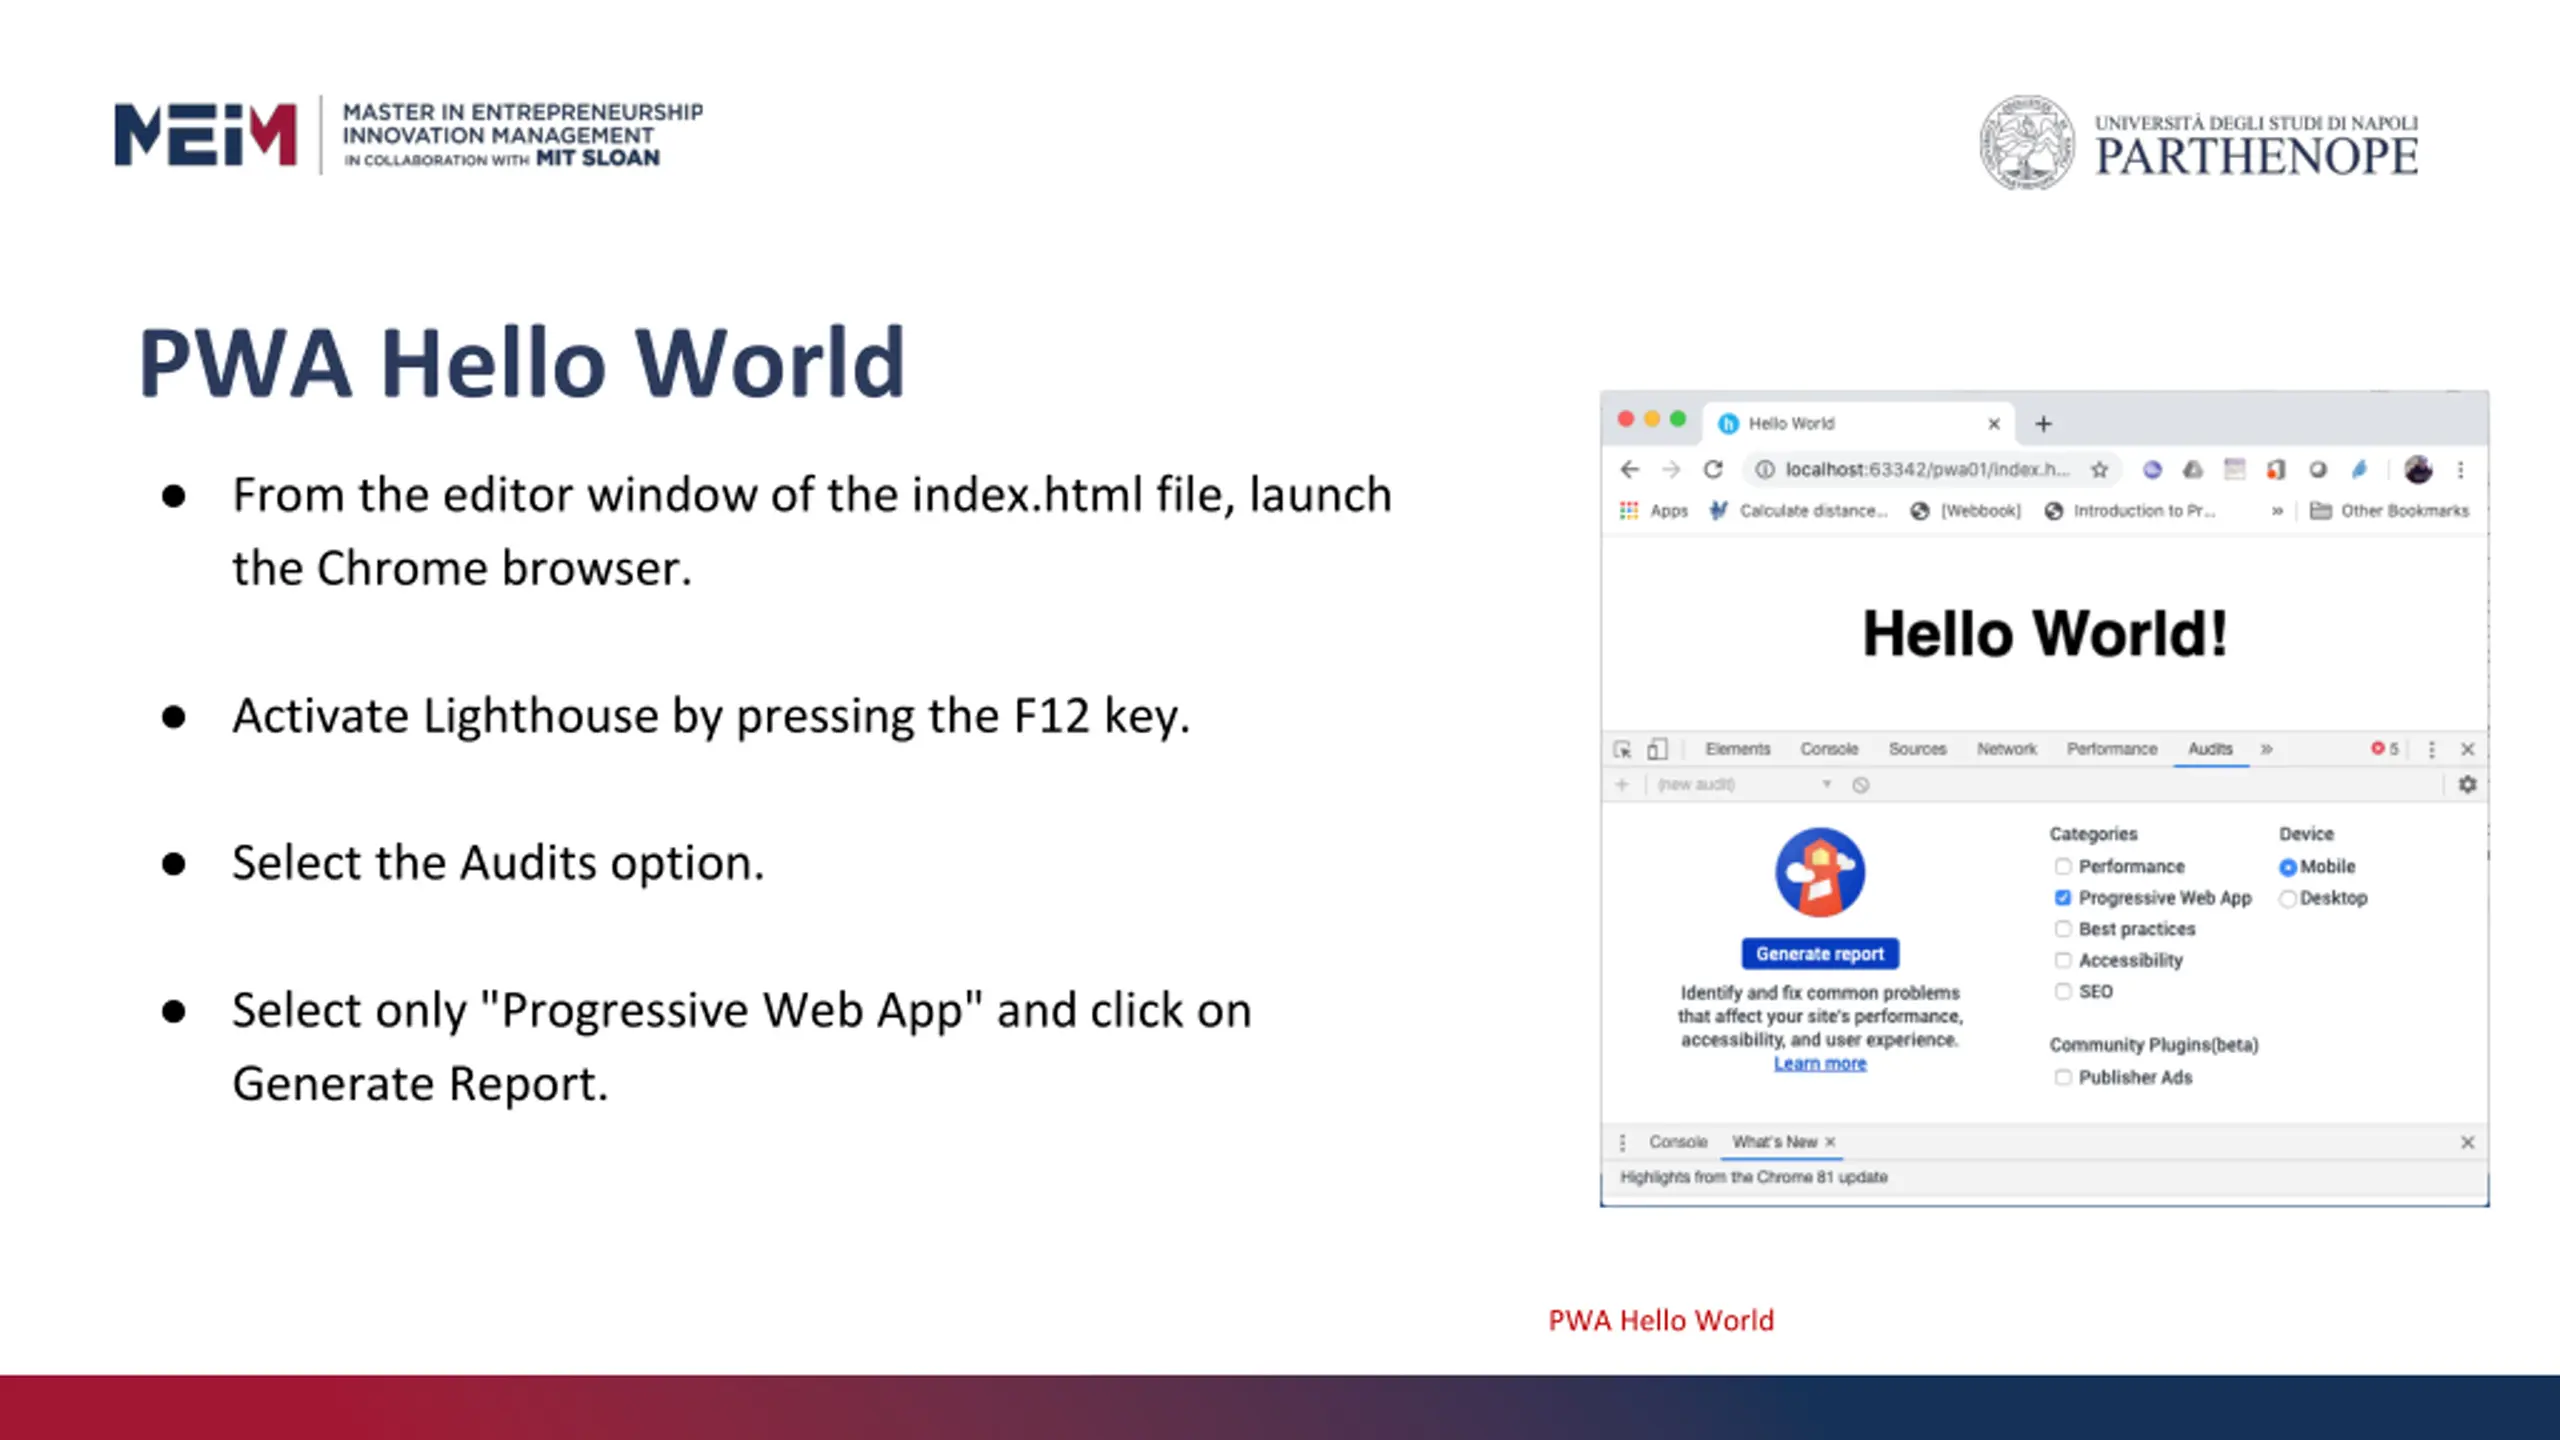The image size is (2560, 1440).
Task: Click the red PWA Hello World footer text
Action: tap(1661, 1320)
